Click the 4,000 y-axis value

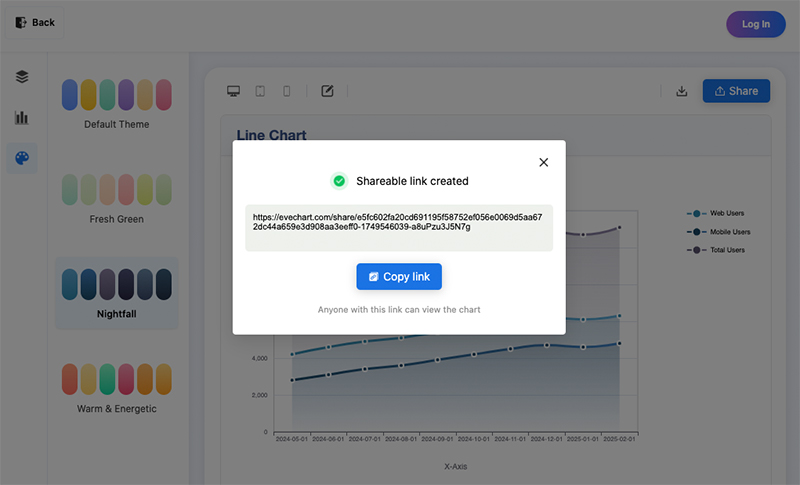coord(259,359)
